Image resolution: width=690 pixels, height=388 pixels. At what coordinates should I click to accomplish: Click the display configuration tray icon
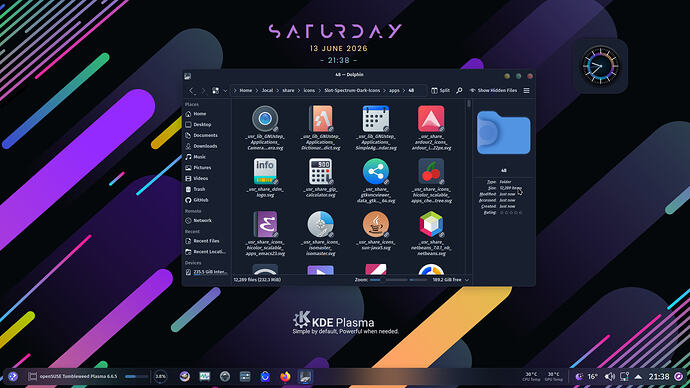point(624,377)
